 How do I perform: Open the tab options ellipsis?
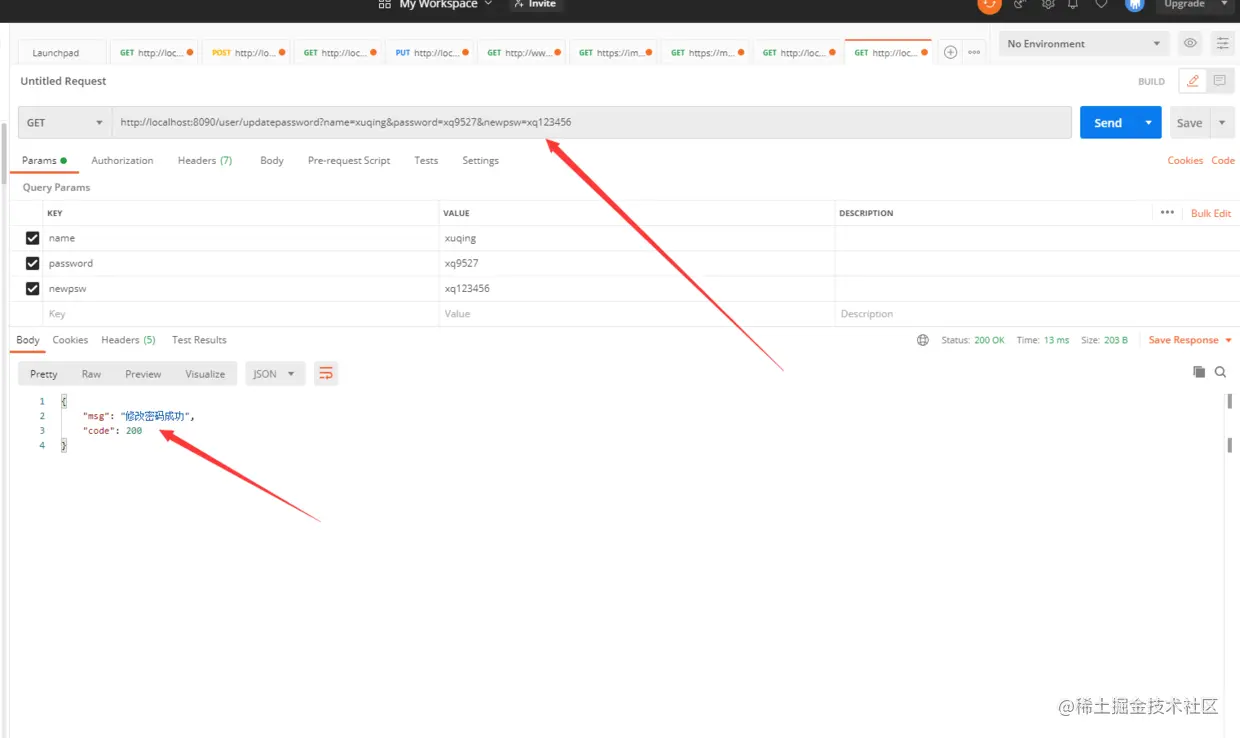(x=974, y=52)
